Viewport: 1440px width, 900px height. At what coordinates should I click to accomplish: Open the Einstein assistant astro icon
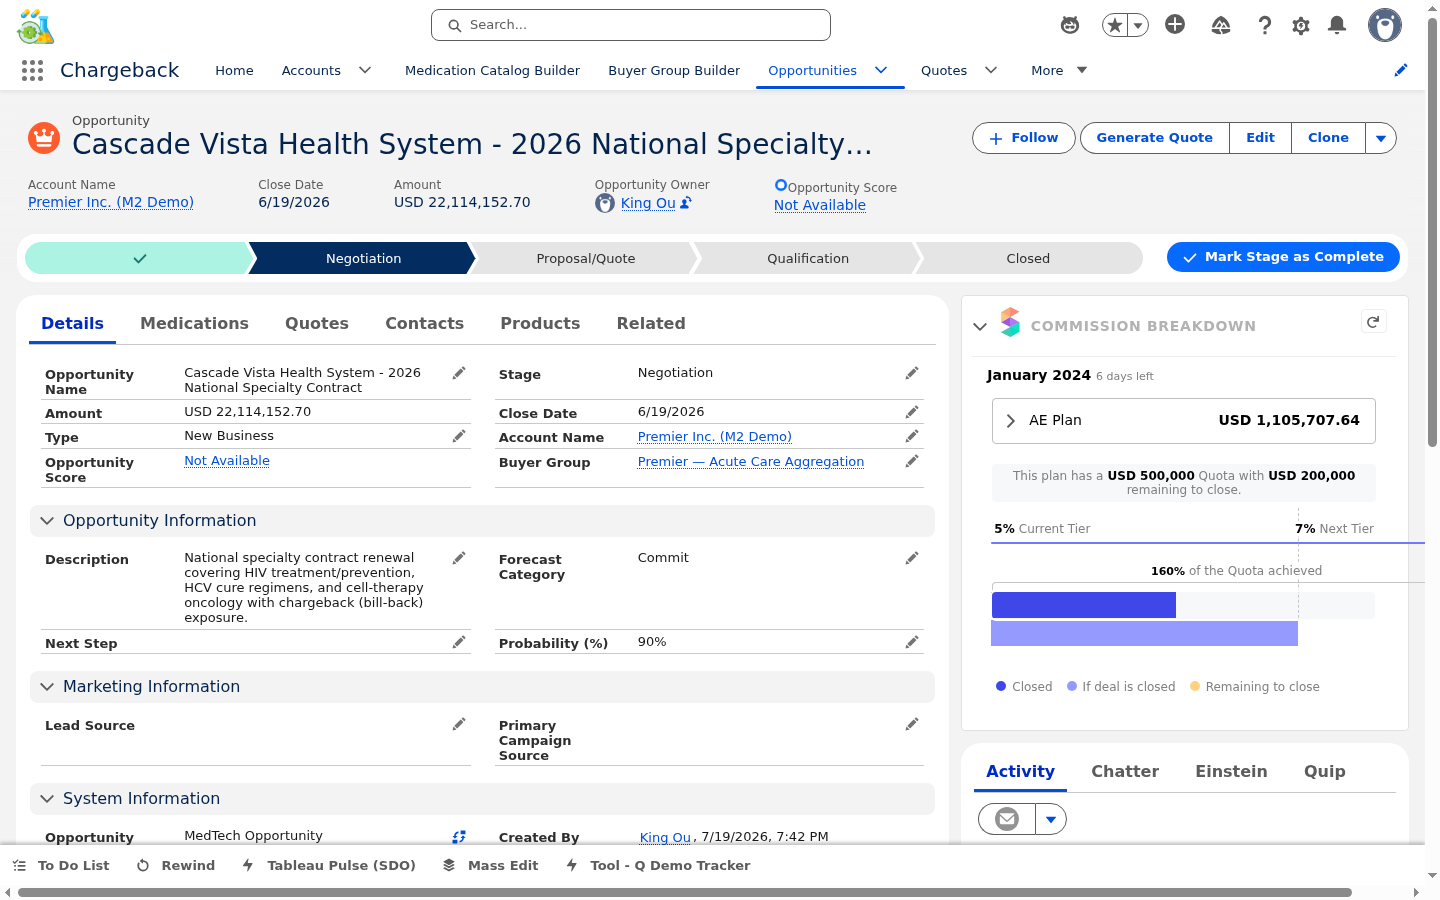coord(1070,25)
